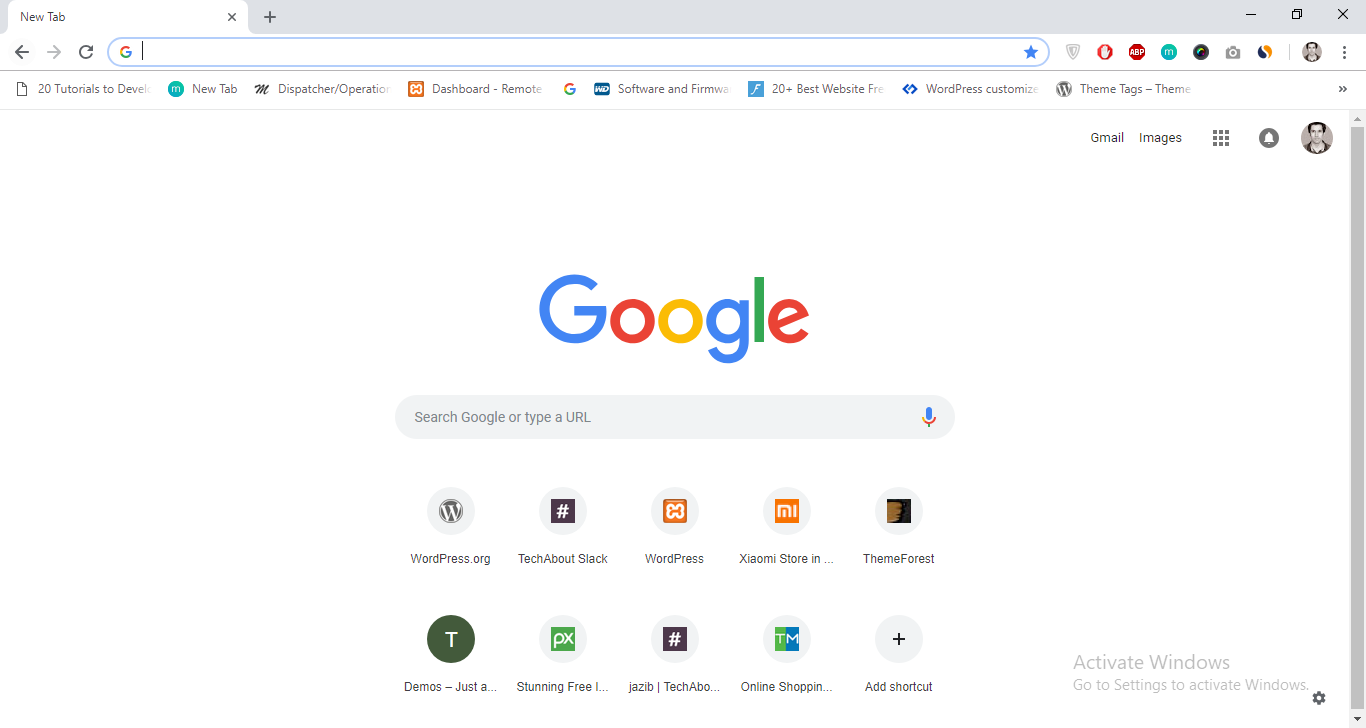Open the Gmail link
The image size is (1366, 728).
(x=1107, y=138)
